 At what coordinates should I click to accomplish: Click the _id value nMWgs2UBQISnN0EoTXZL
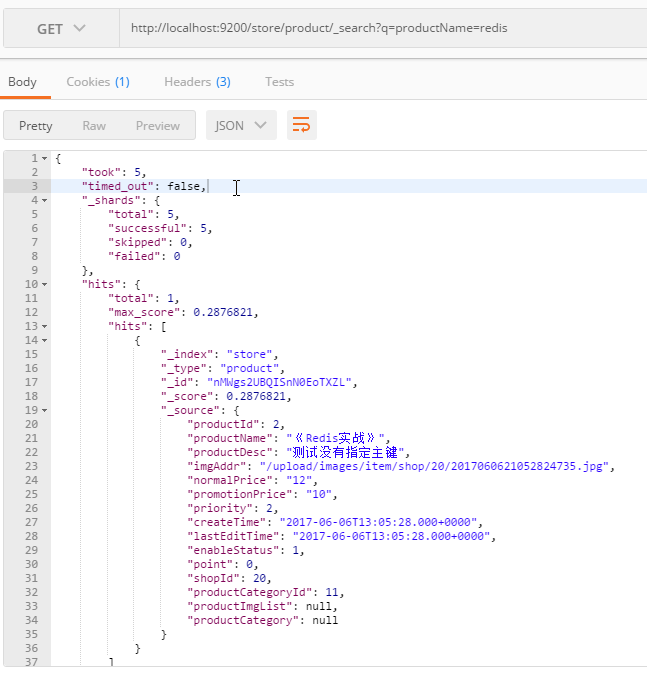point(279,382)
